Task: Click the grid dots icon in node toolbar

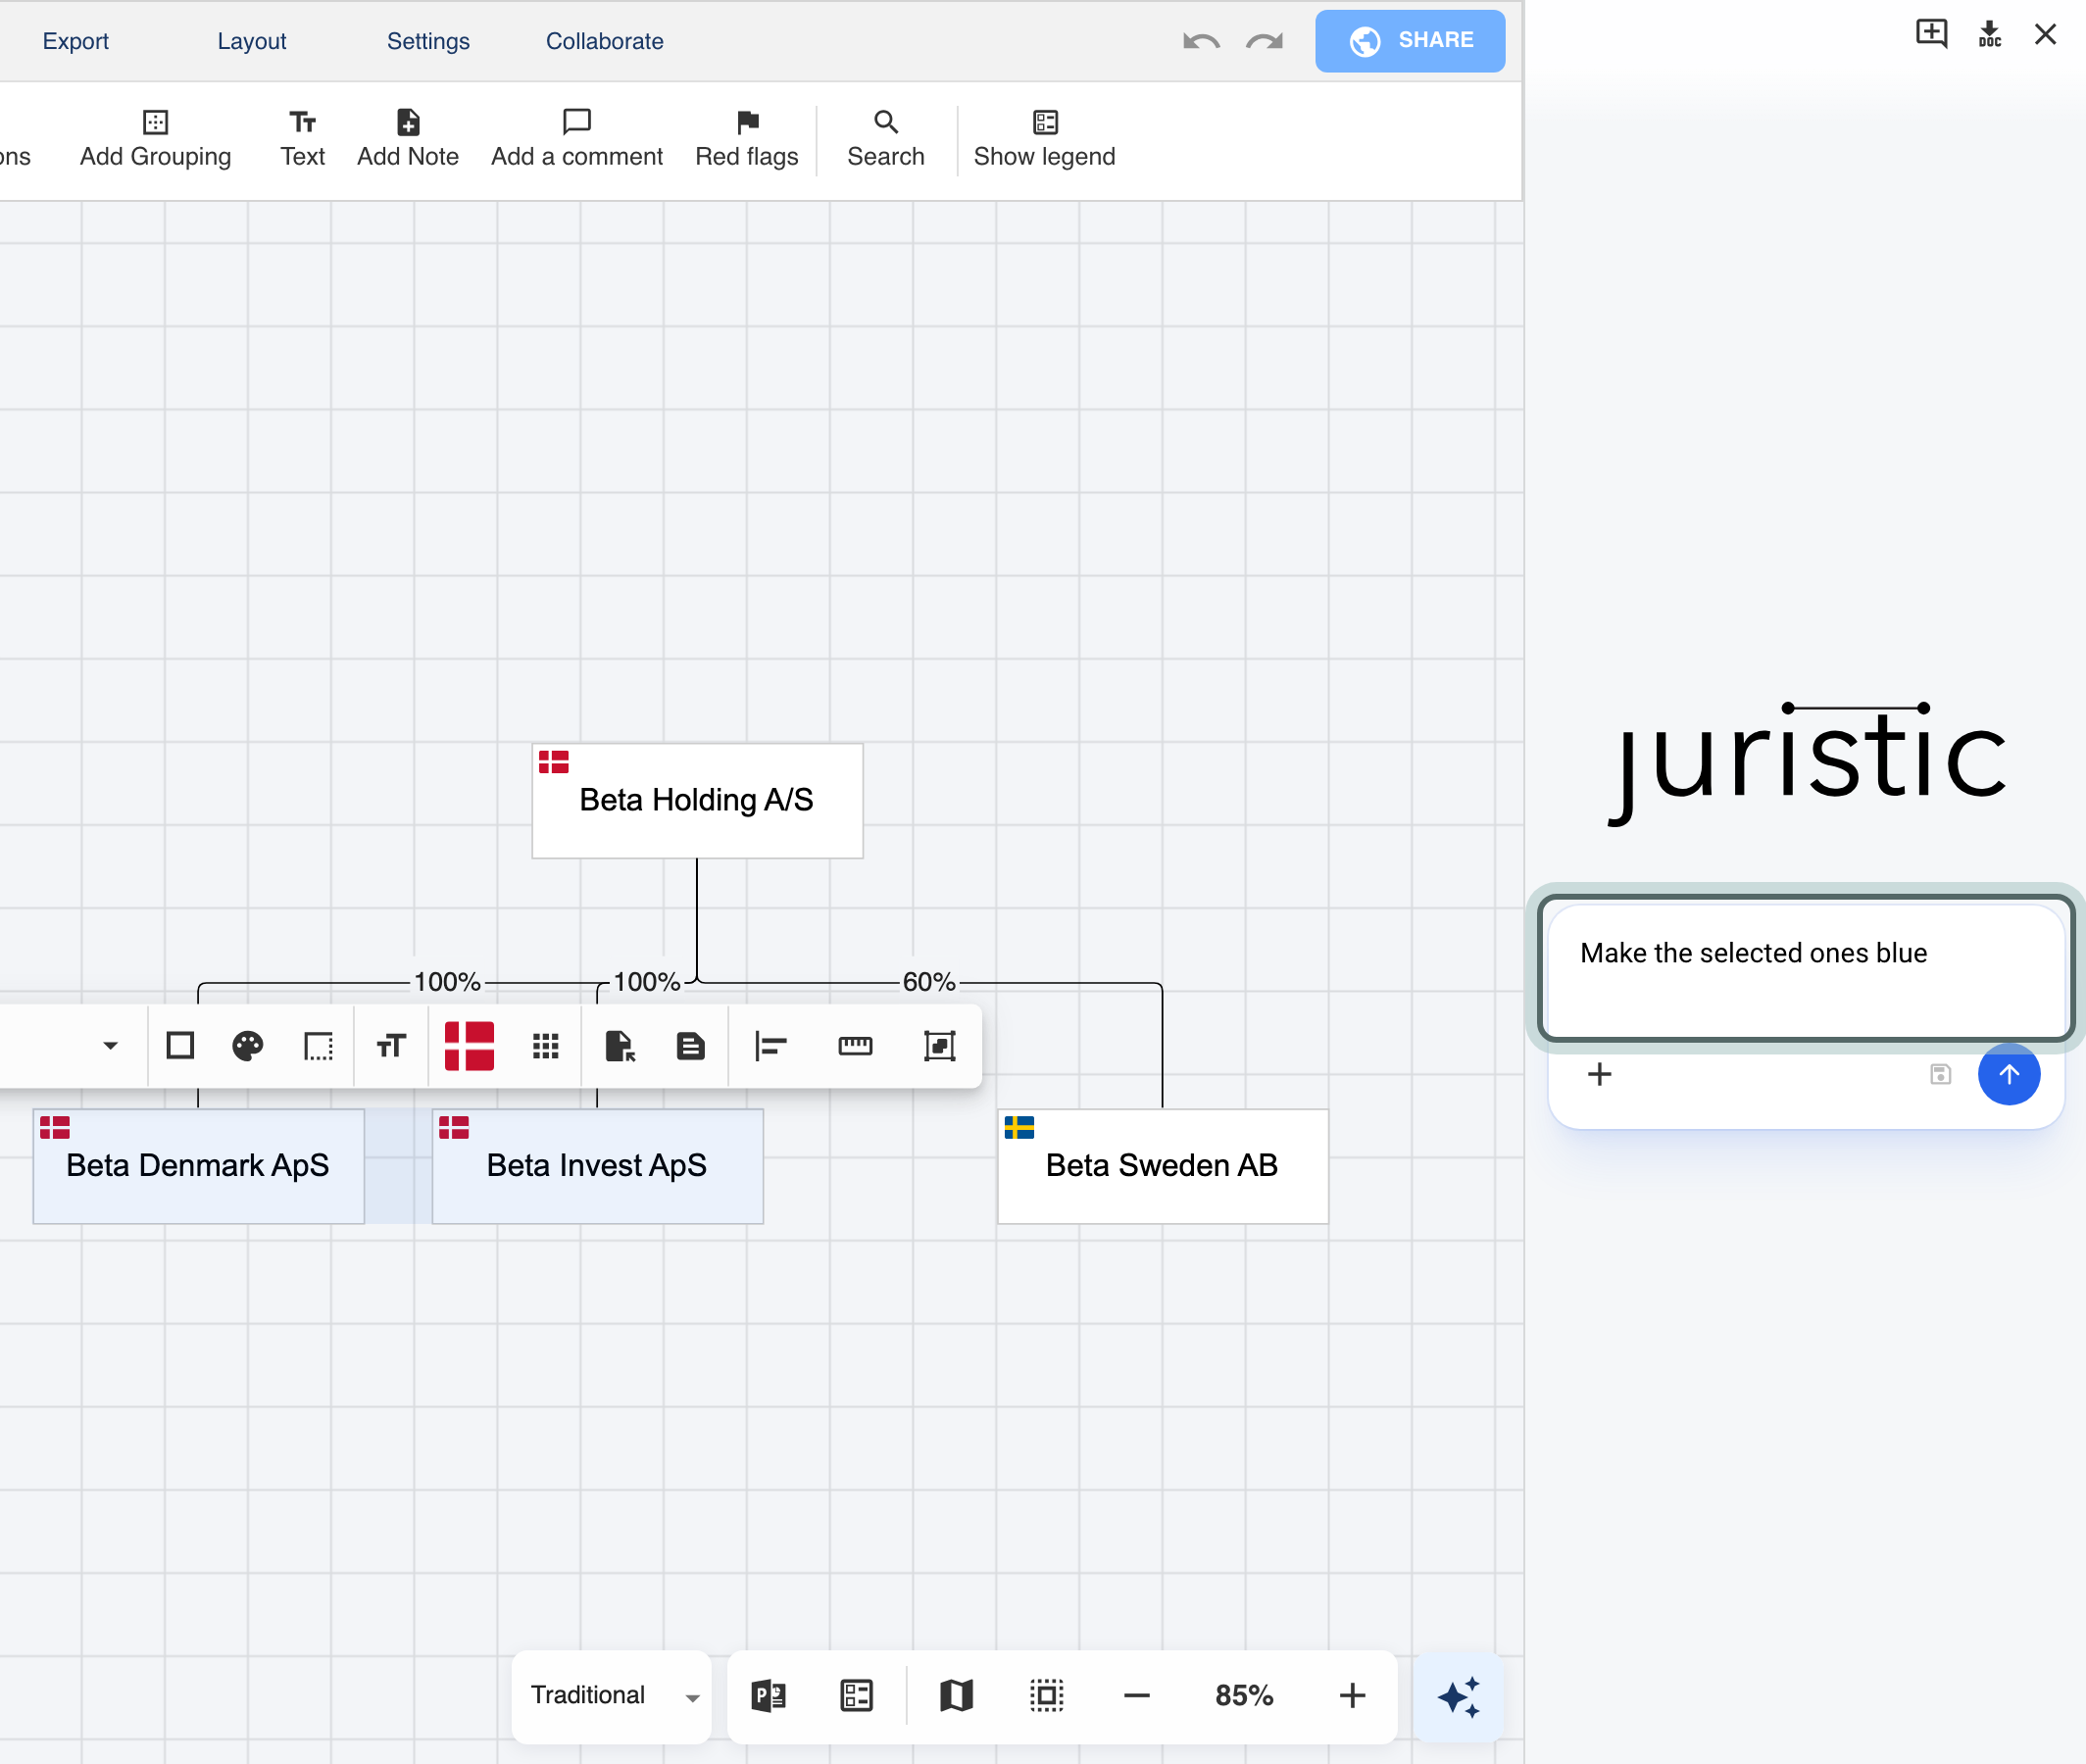Action: click(546, 1046)
